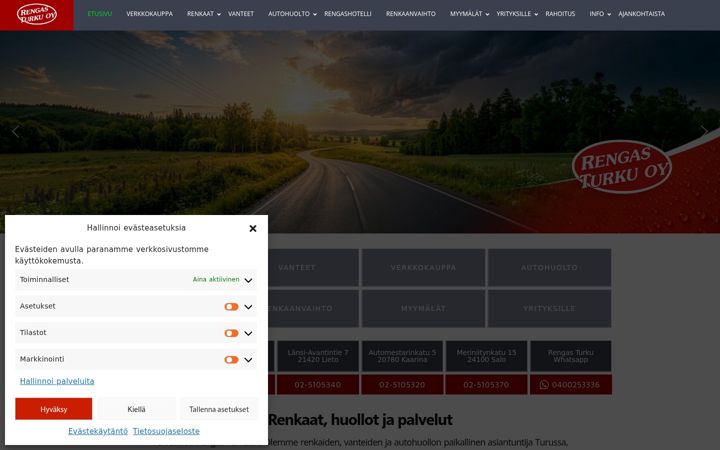
Task: Show next slide with right carousel arrow
Action: (x=704, y=131)
